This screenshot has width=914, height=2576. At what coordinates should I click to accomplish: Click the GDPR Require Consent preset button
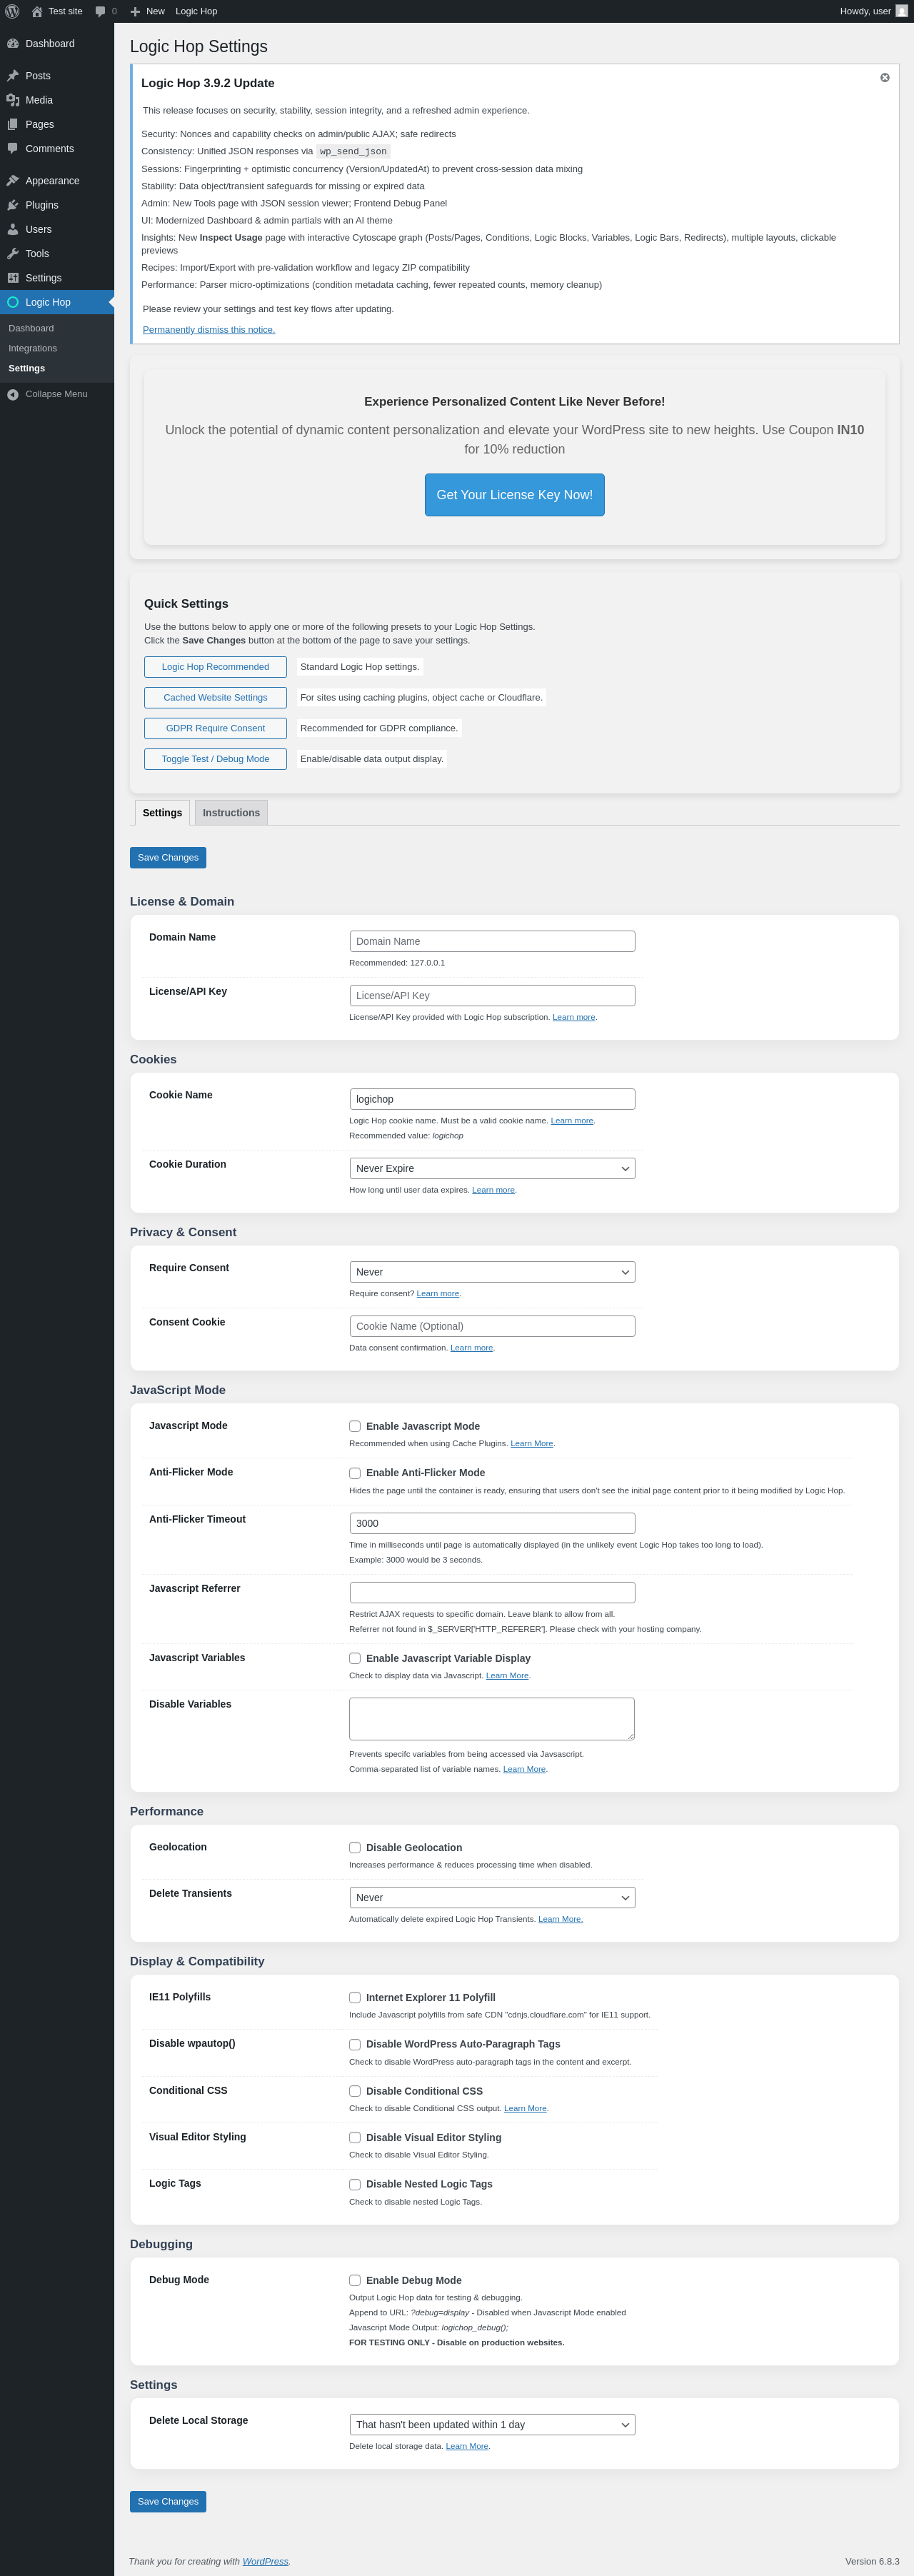[x=215, y=728]
